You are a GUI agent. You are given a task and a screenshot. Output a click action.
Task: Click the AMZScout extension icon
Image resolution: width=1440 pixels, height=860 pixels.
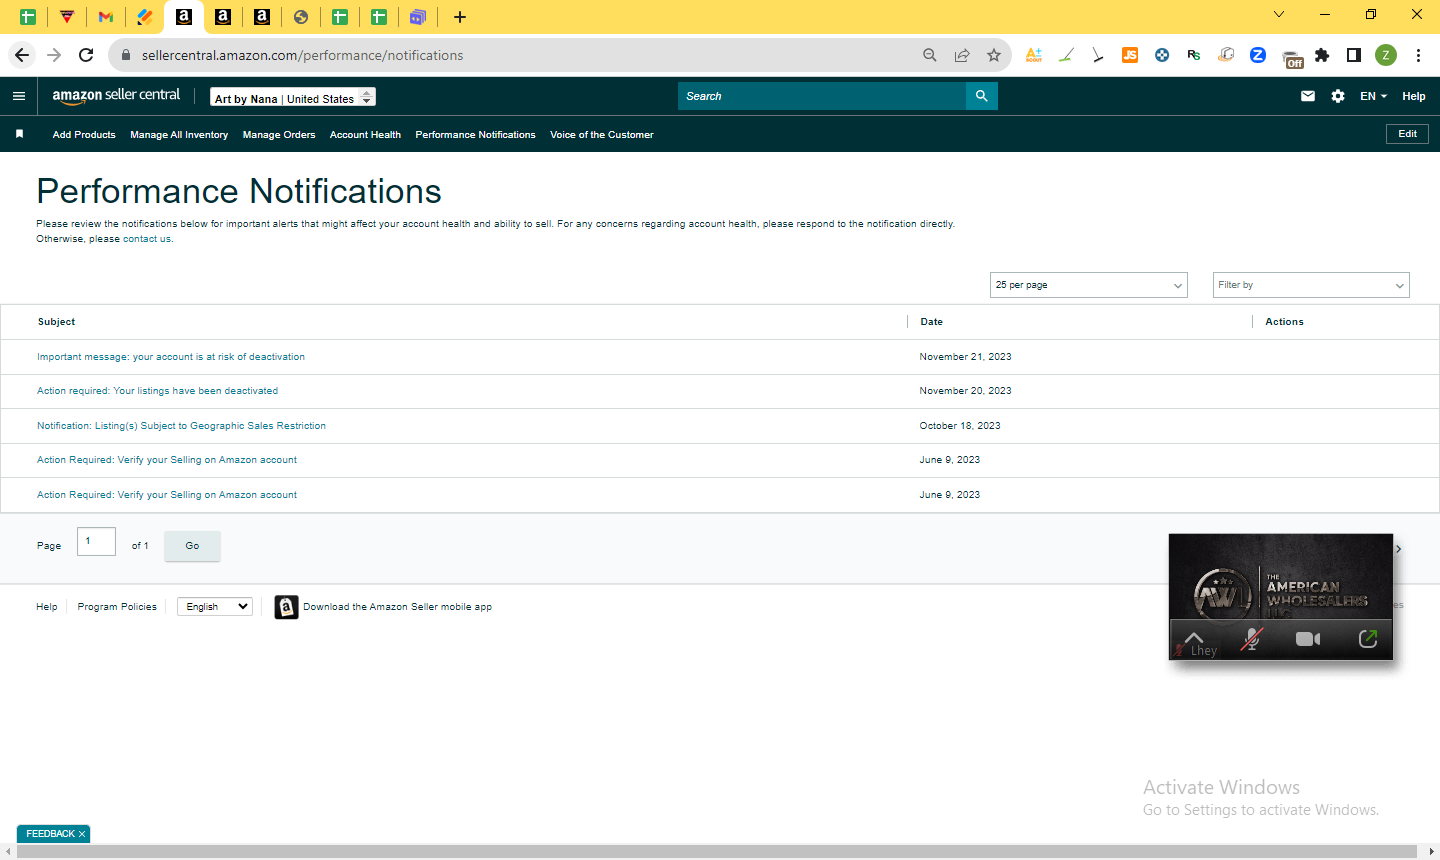(x=1034, y=55)
